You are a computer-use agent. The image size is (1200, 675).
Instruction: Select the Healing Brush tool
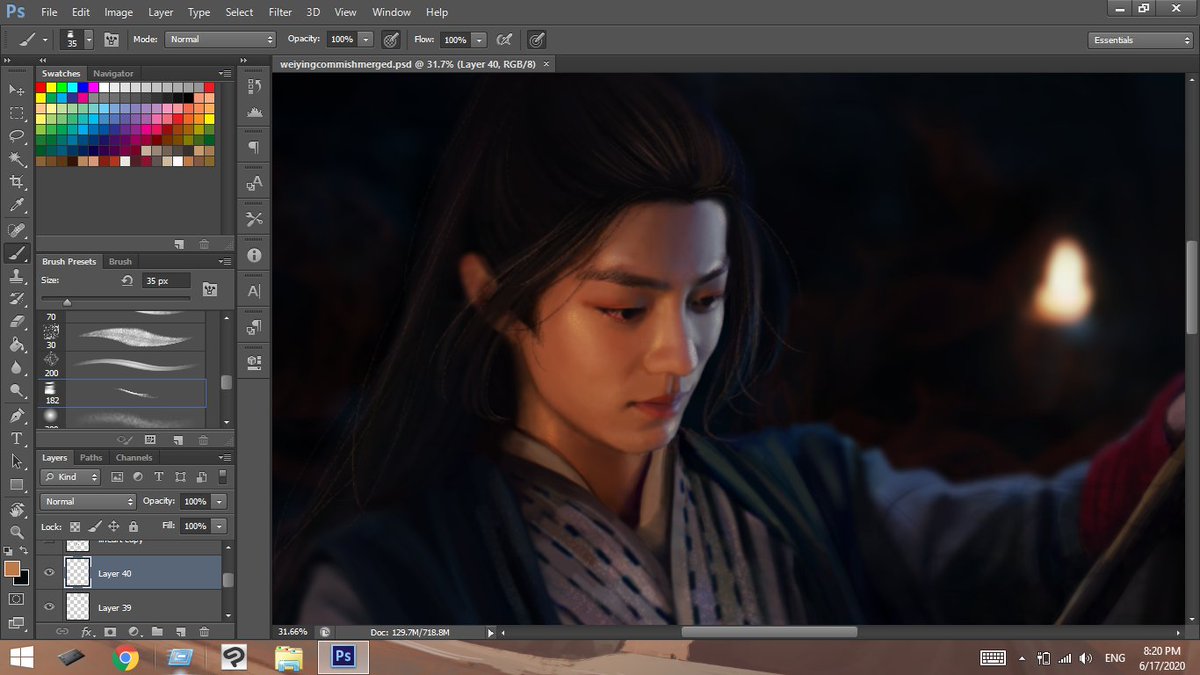(x=16, y=229)
